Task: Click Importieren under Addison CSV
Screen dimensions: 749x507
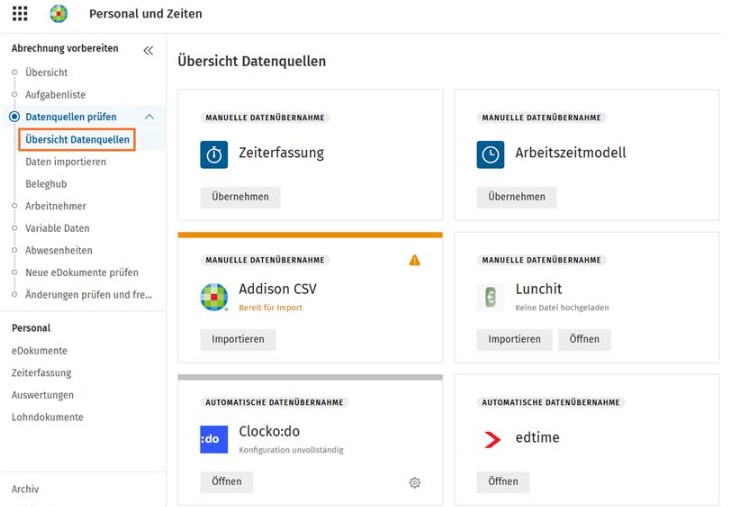Action: tap(238, 339)
